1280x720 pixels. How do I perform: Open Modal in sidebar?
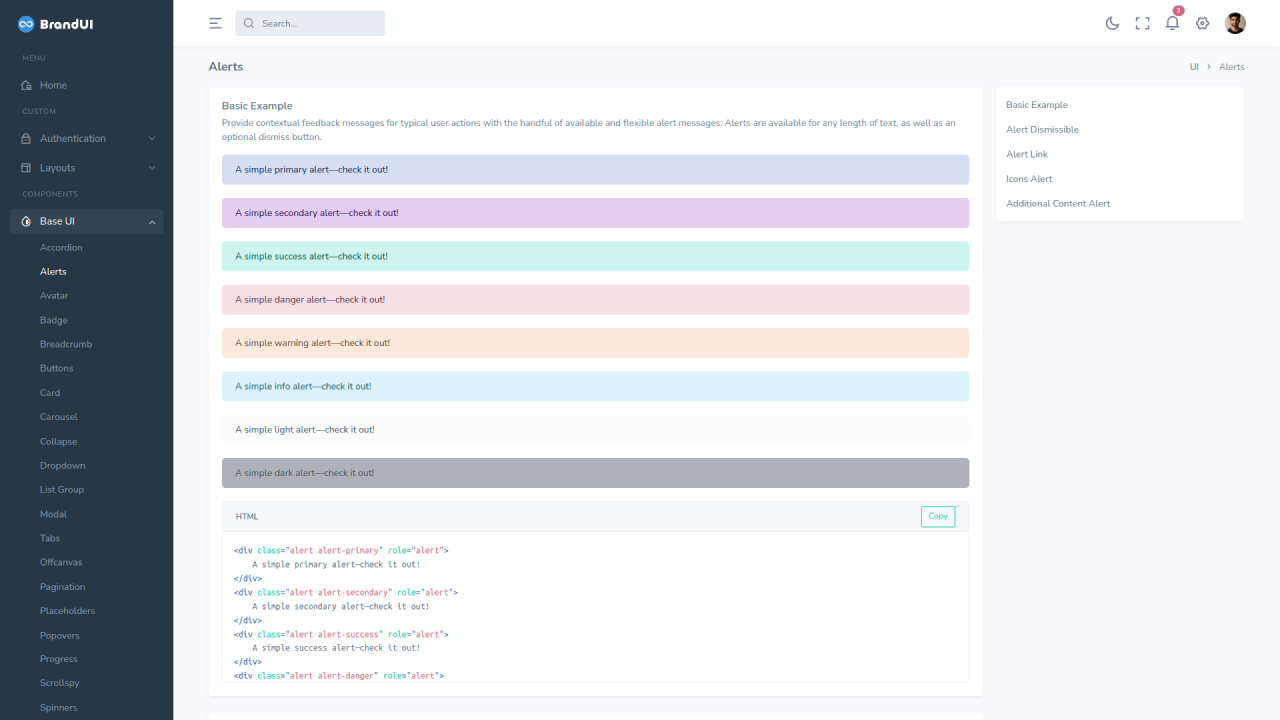(54, 514)
